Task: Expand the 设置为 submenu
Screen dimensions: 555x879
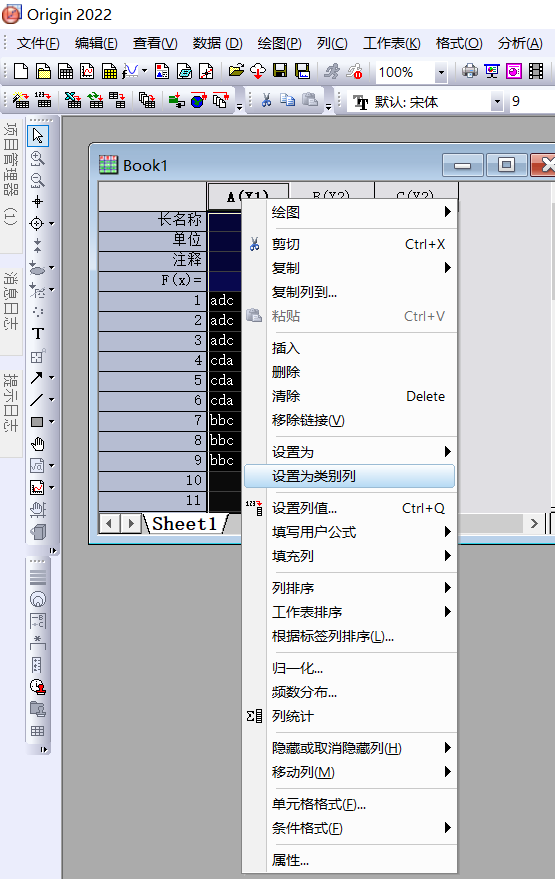Action: 349,452
